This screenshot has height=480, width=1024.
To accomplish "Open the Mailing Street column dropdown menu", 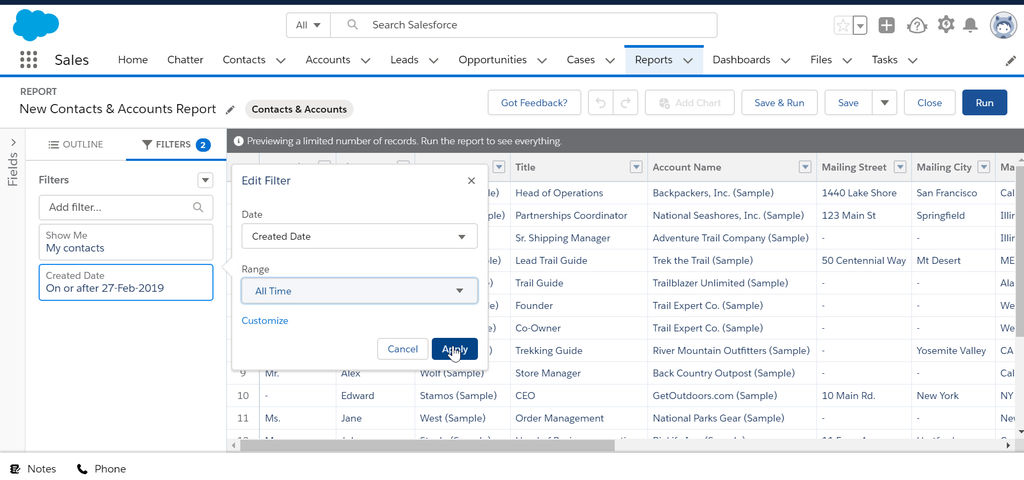I will point(900,167).
